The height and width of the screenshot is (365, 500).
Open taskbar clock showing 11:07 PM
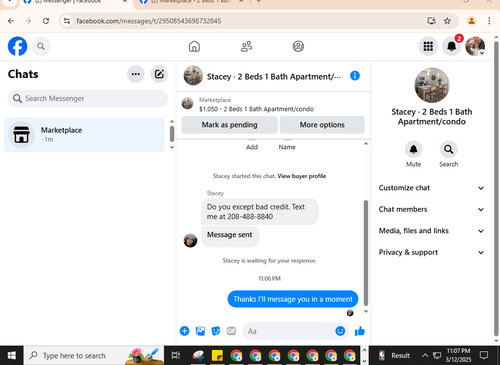(x=459, y=355)
